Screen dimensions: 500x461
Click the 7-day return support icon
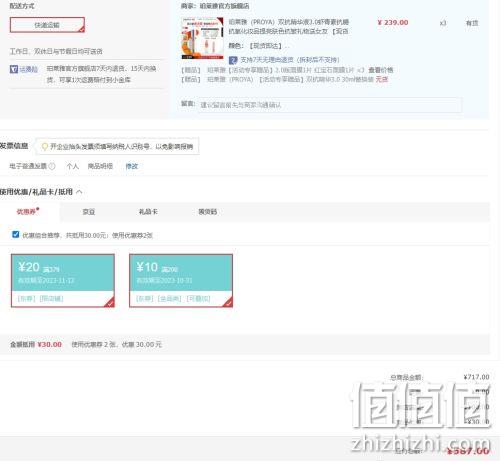[x=233, y=60]
